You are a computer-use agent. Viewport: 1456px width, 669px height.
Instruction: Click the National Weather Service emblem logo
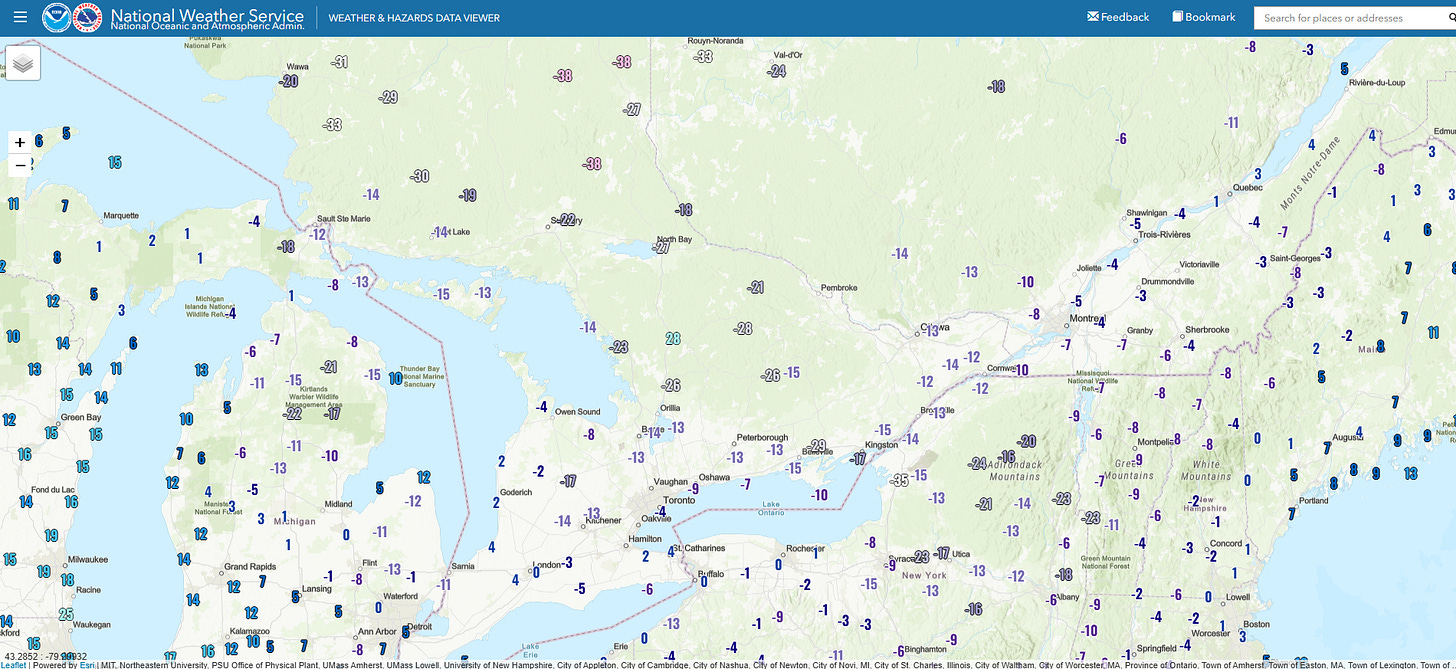tap(89, 17)
